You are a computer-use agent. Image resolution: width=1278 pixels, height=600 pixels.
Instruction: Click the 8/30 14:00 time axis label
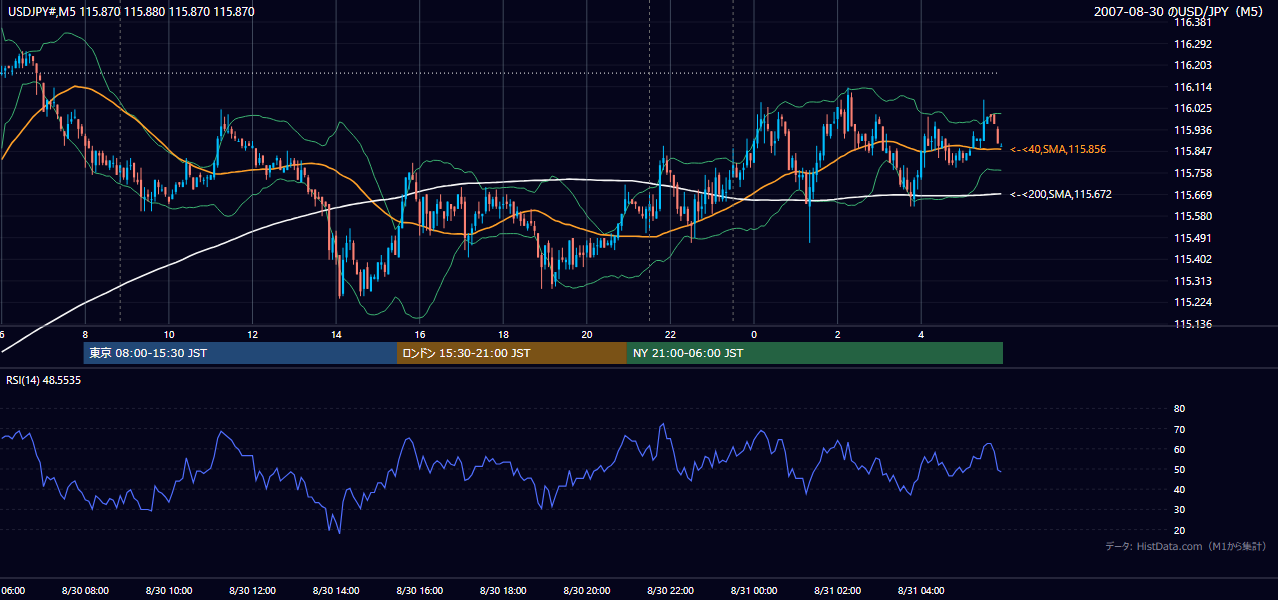pos(335,591)
